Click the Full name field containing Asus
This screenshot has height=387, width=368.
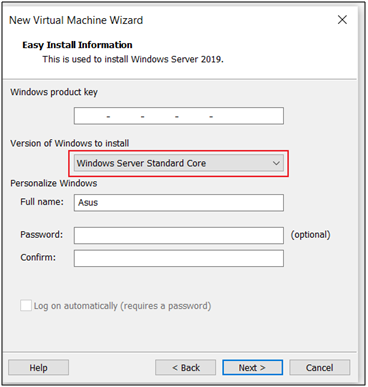pos(179,203)
